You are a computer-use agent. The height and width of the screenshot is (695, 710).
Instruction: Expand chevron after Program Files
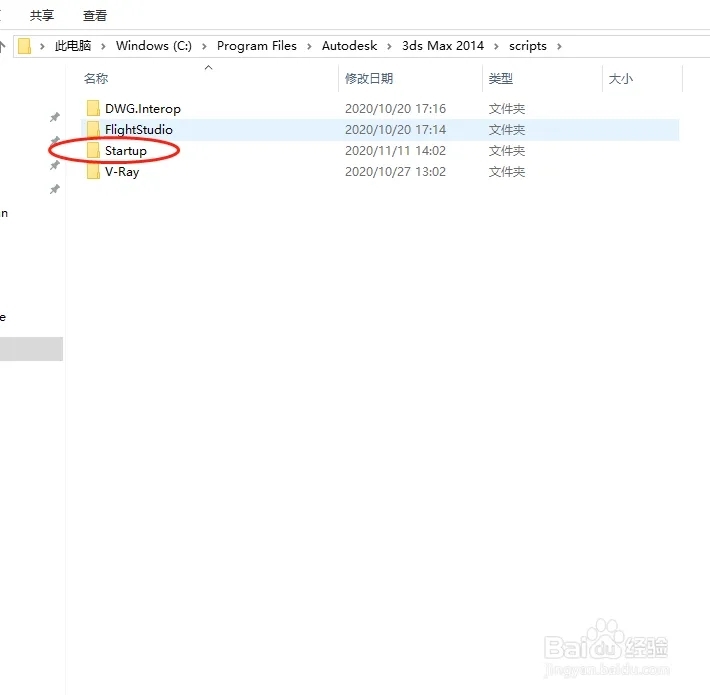point(309,46)
